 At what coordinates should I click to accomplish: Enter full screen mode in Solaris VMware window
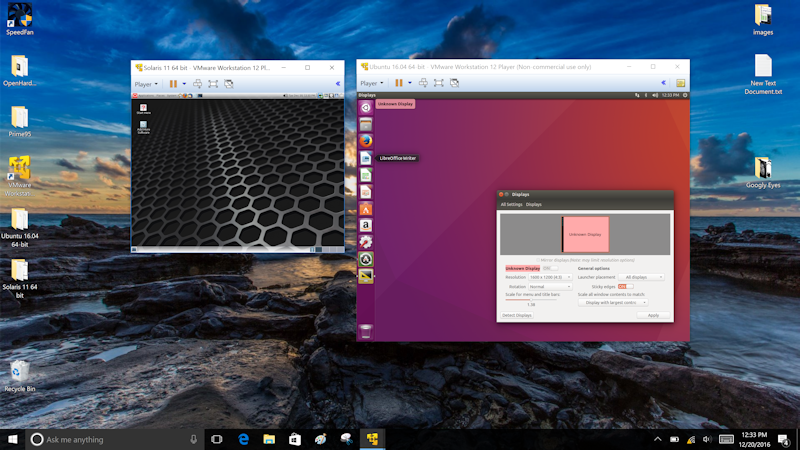(213, 84)
